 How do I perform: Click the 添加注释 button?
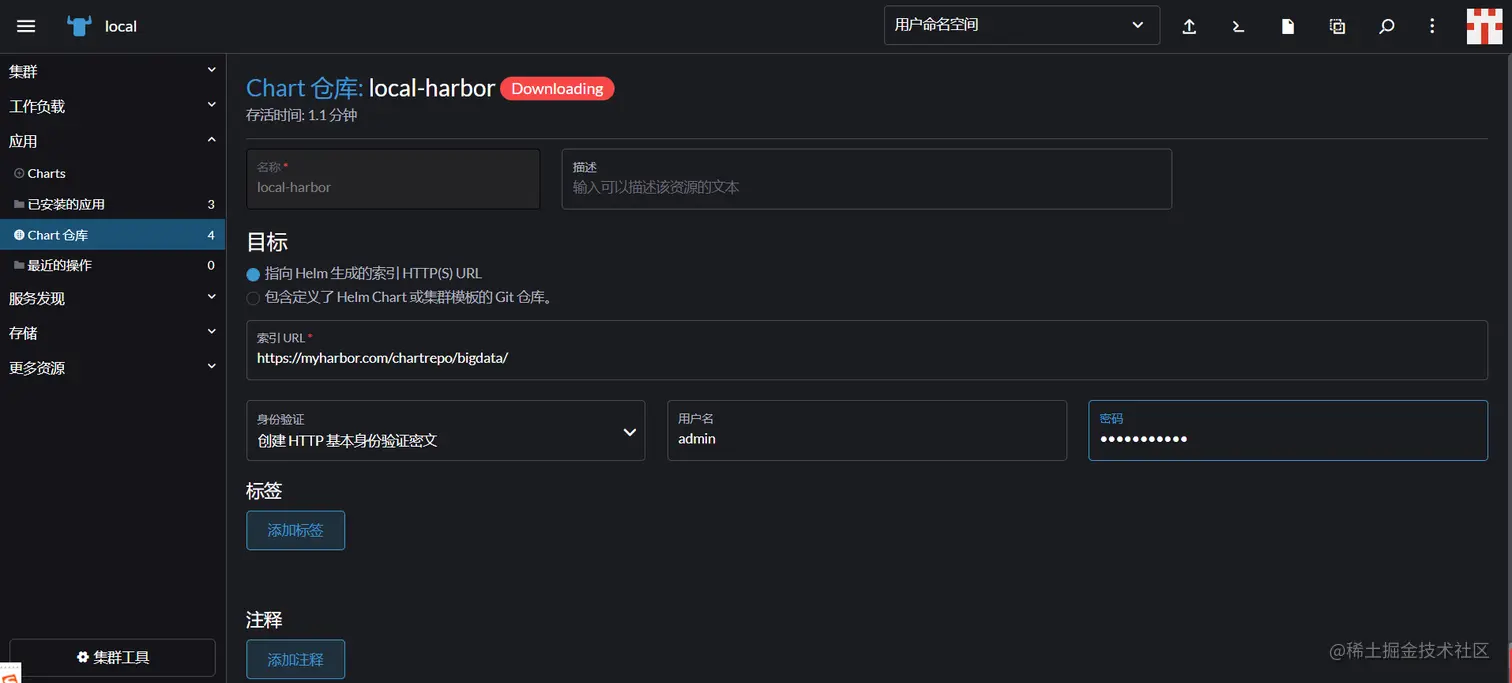point(296,660)
